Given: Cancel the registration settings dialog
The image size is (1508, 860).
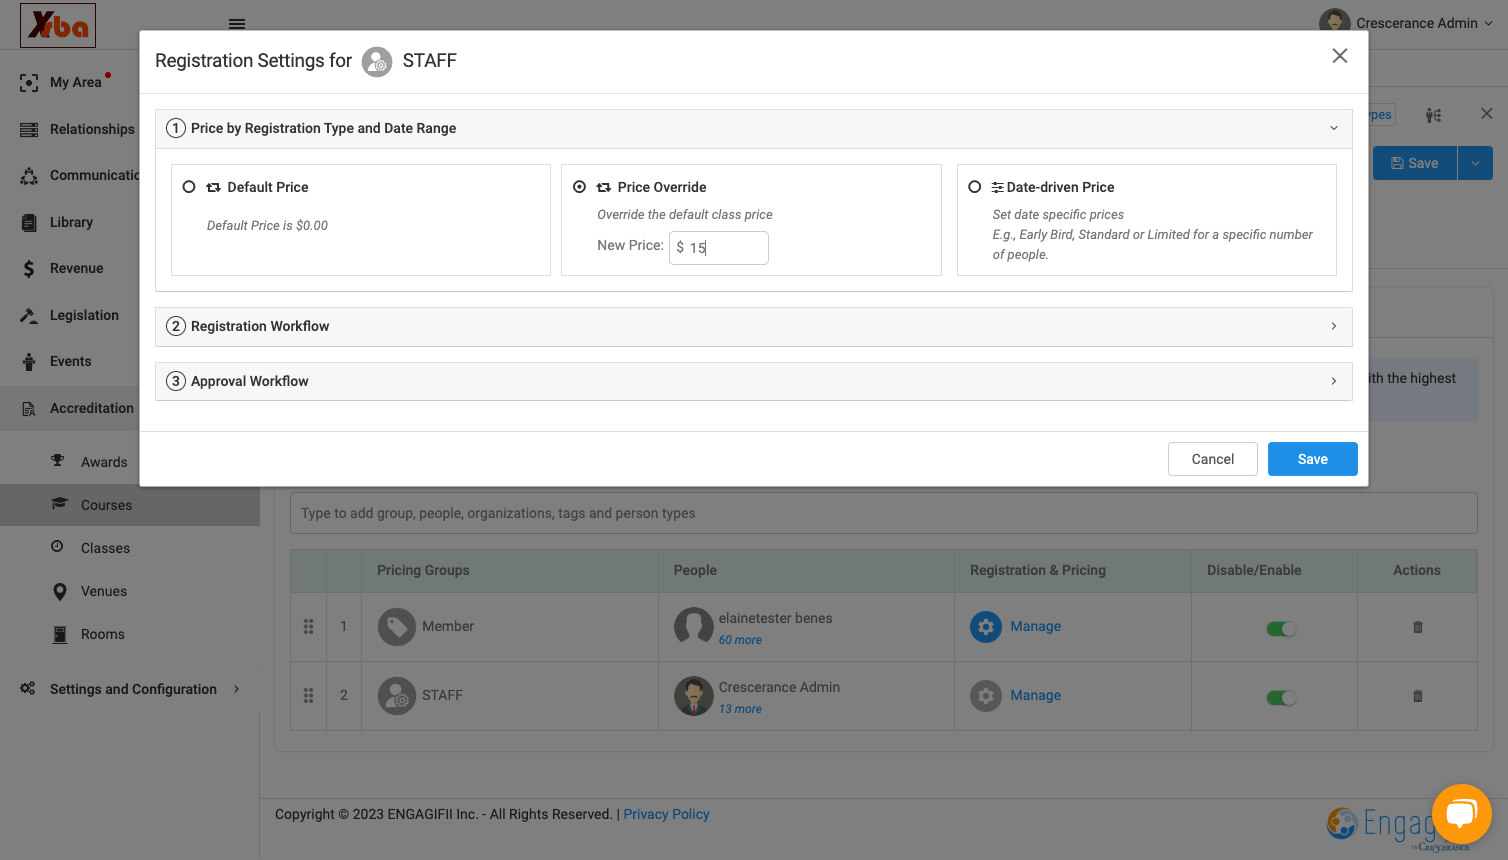Looking at the screenshot, I should tap(1213, 459).
